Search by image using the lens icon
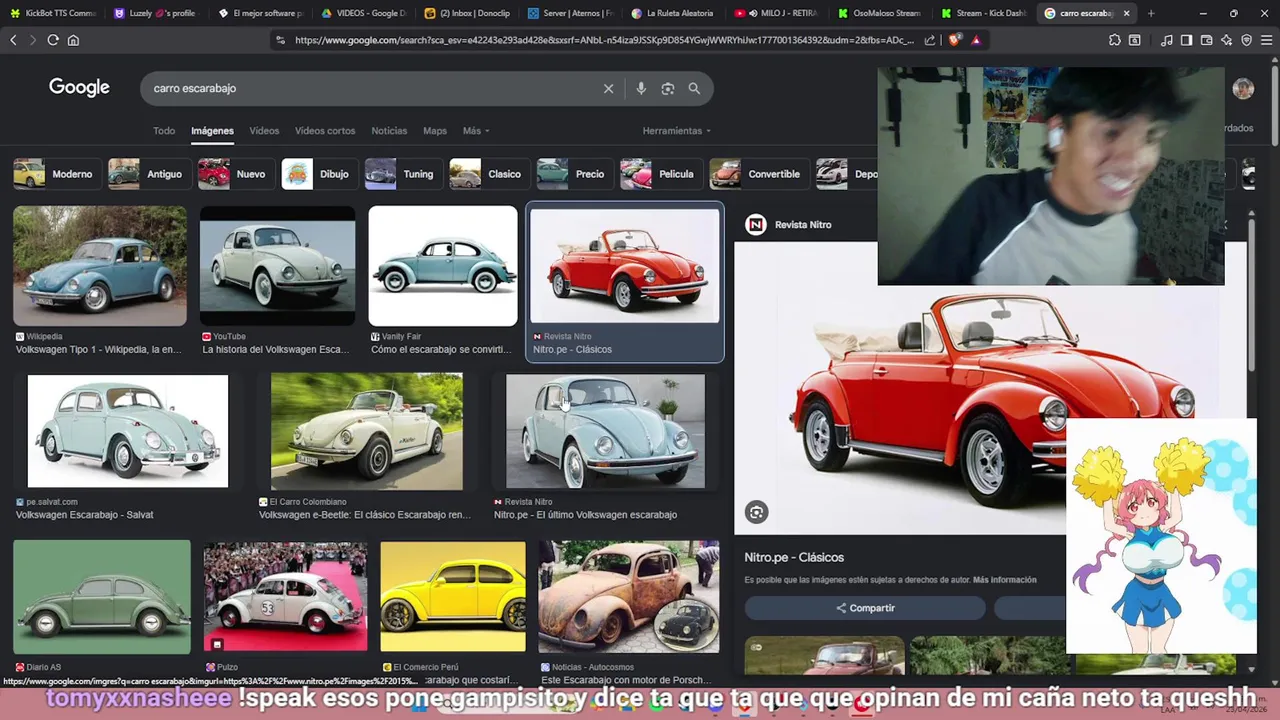This screenshot has height=720, width=1280. click(x=668, y=88)
